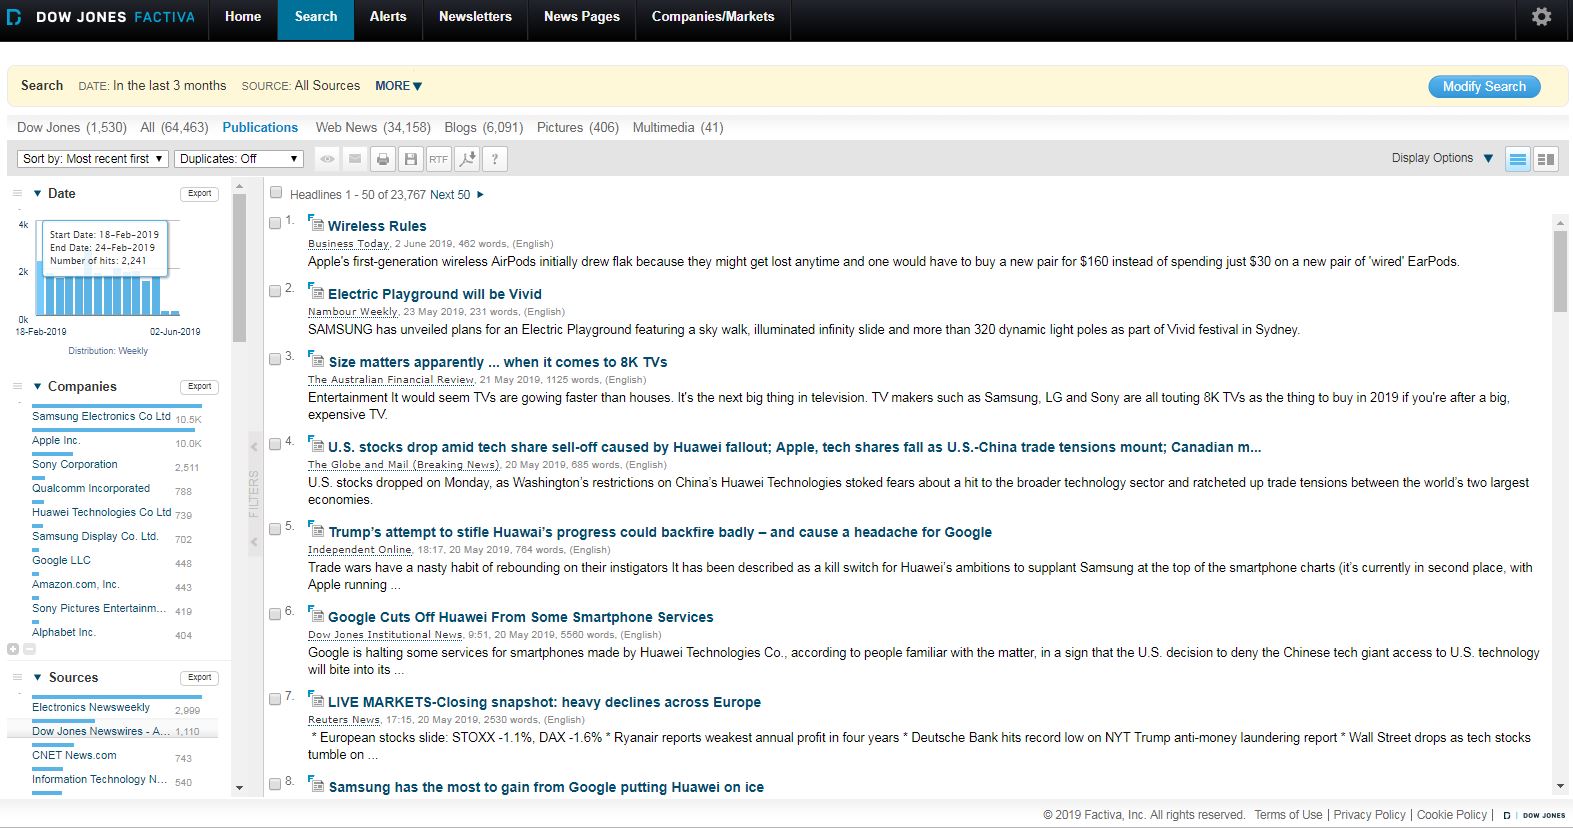This screenshot has height=828, width=1573.
Task: Print the selected headlines
Action: (383, 159)
